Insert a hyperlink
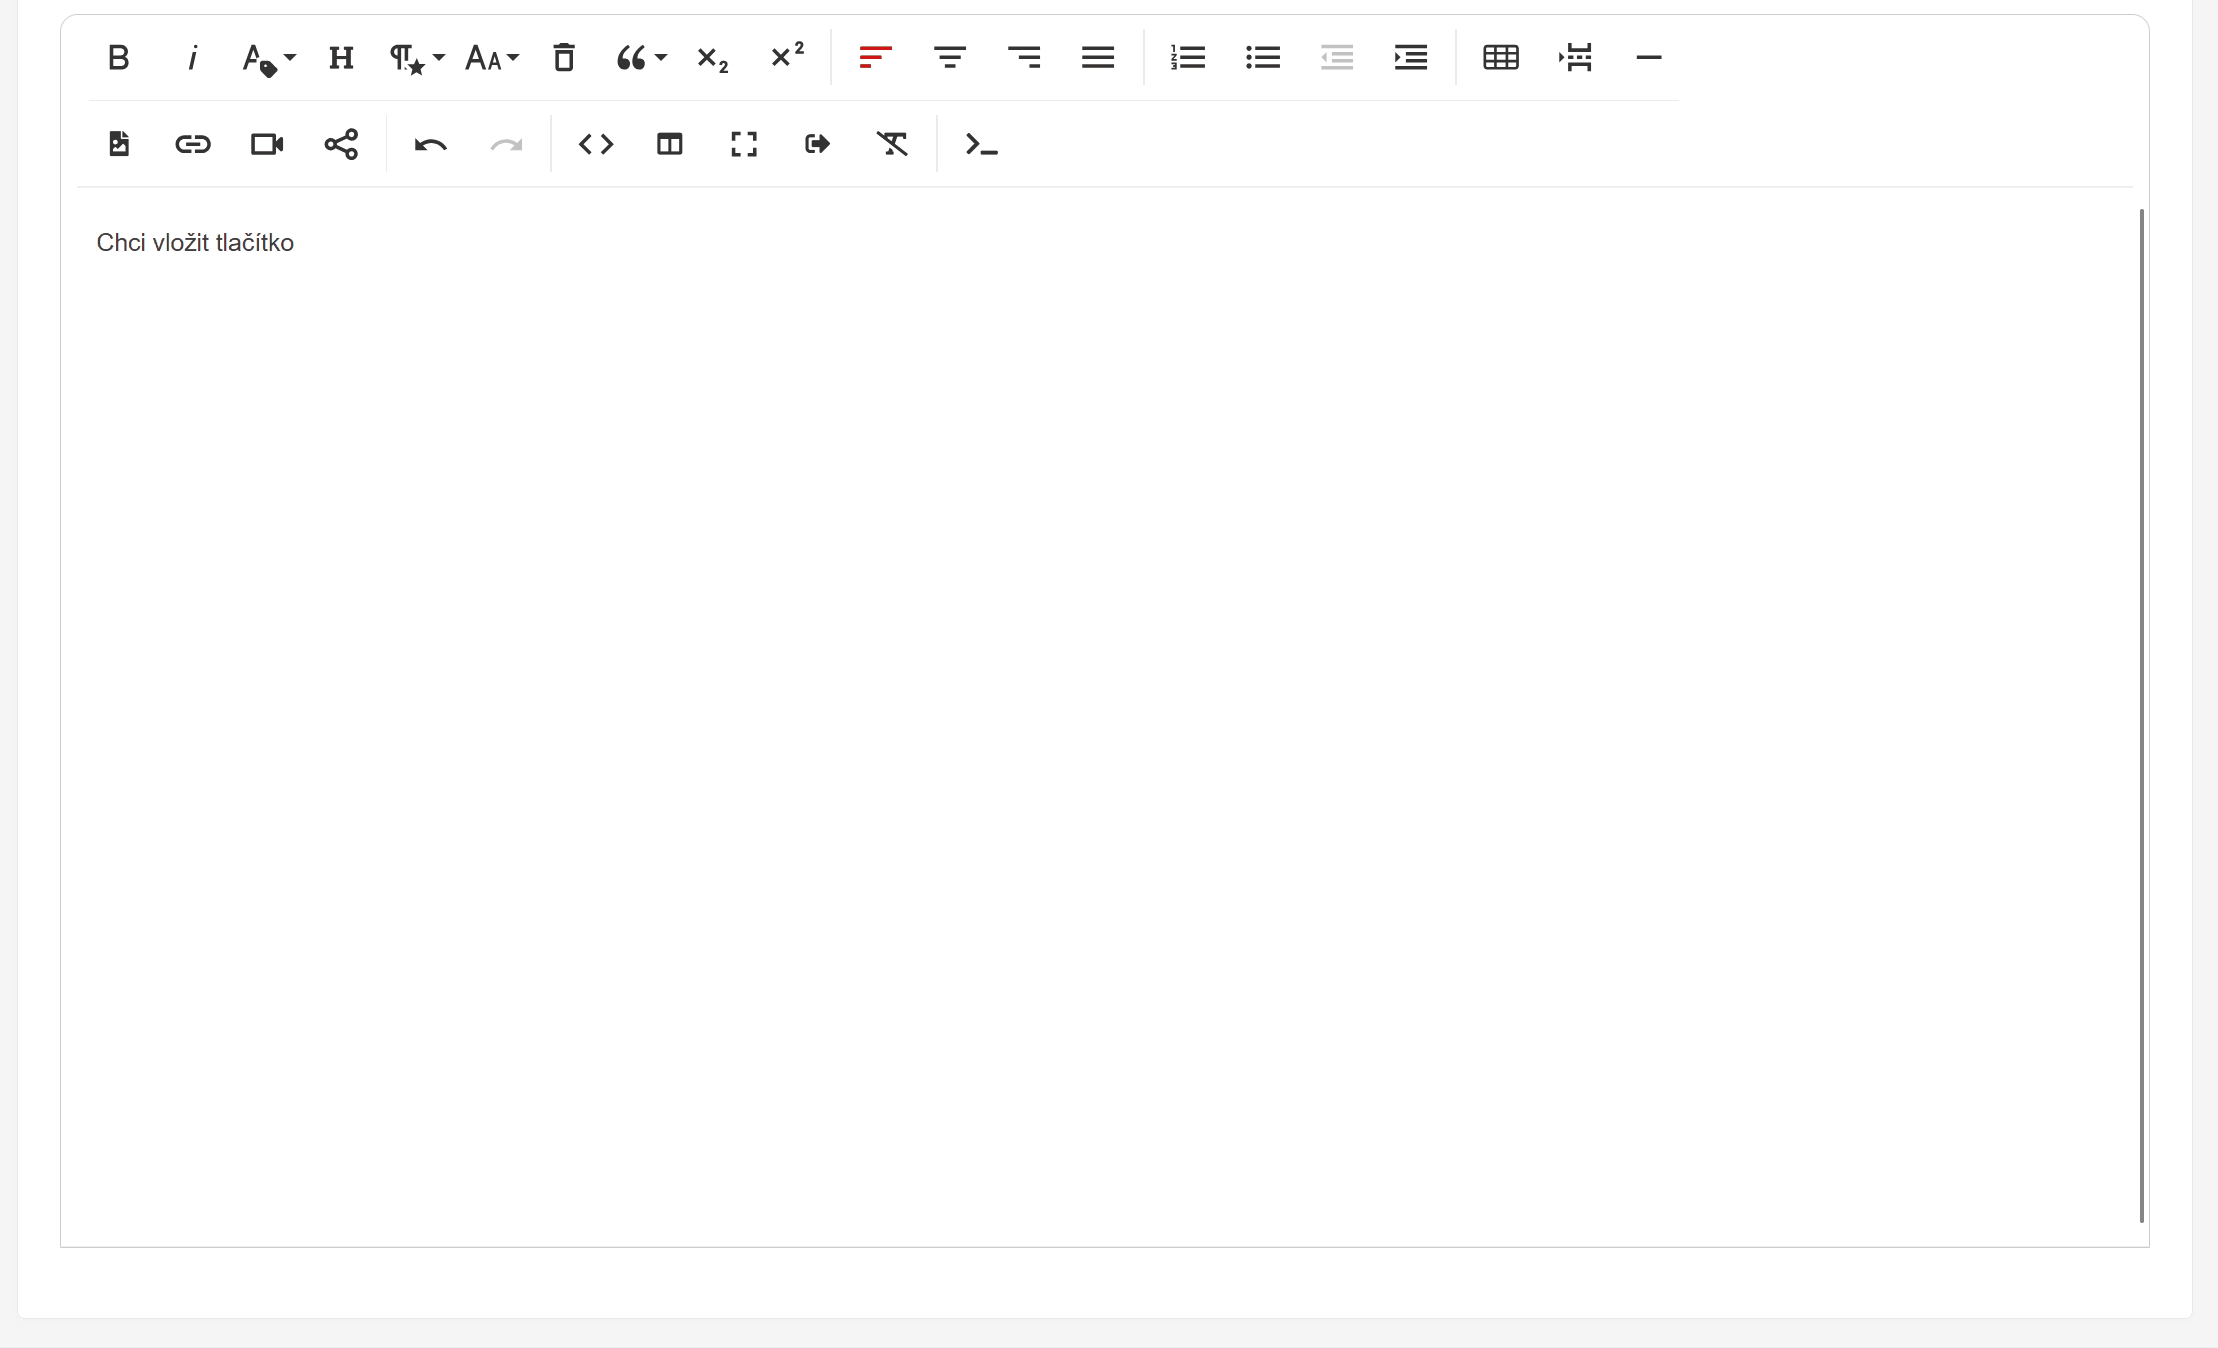 click(x=192, y=144)
